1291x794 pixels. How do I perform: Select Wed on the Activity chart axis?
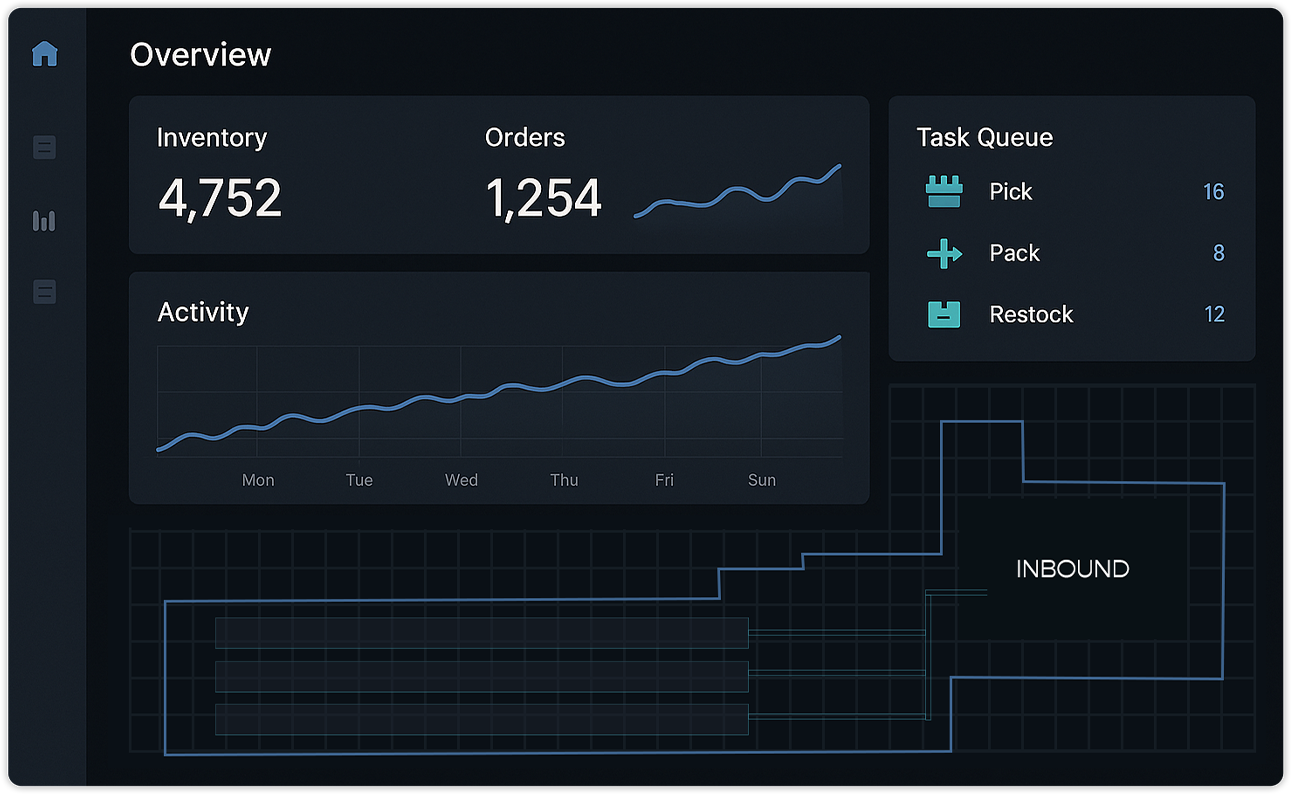point(461,480)
